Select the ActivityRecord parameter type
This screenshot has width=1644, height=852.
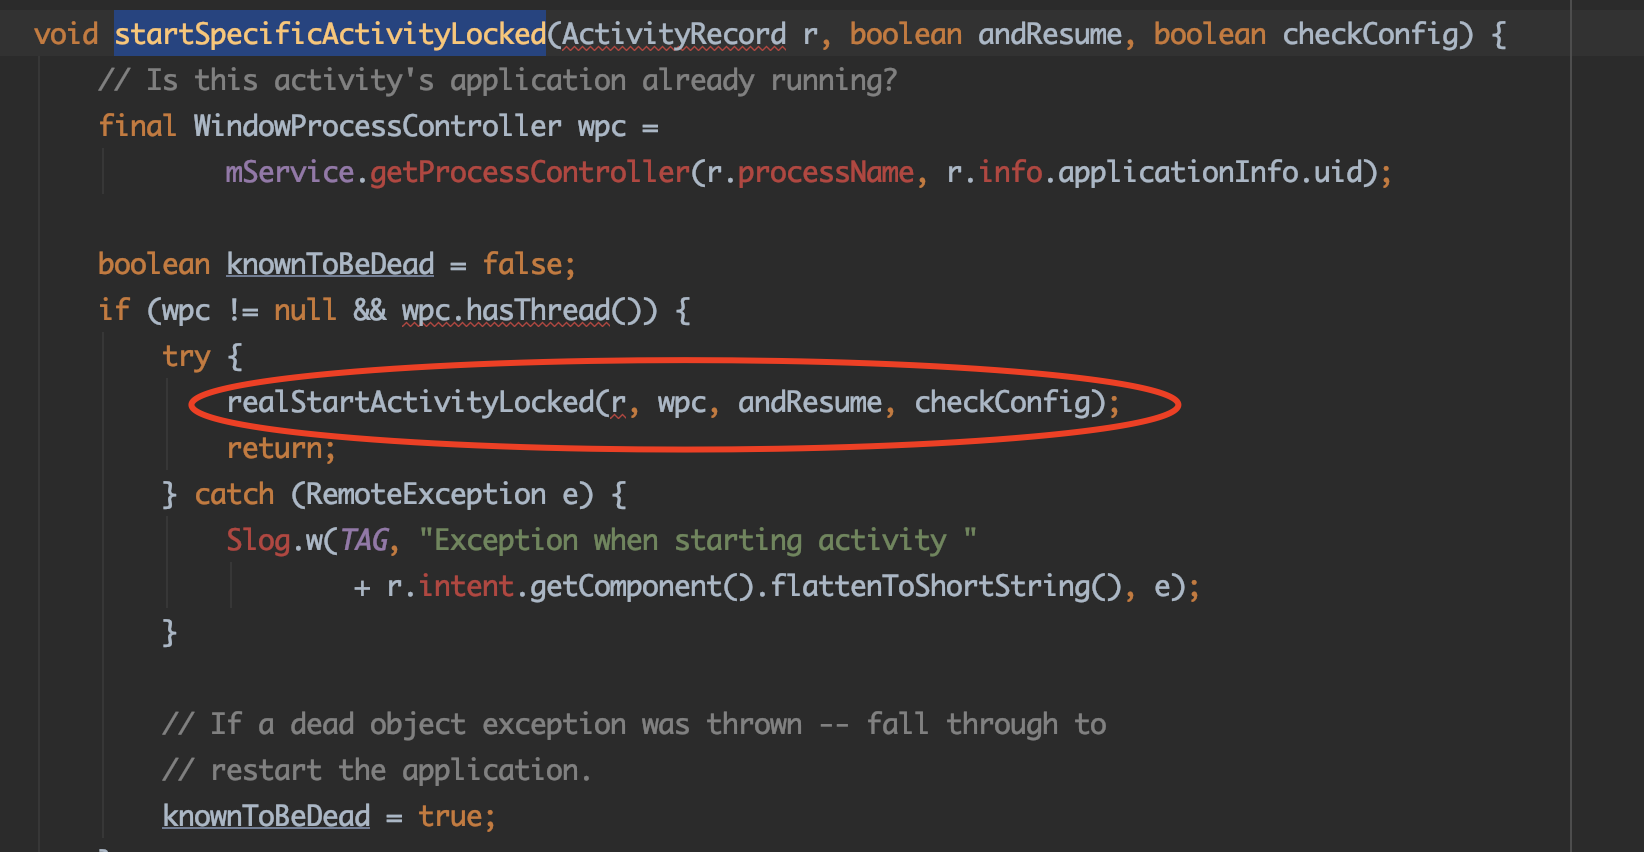click(674, 34)
